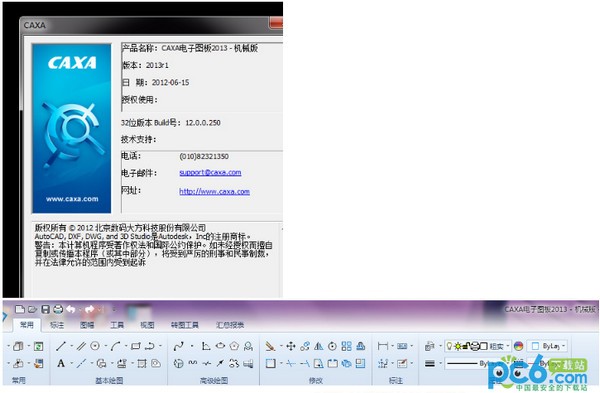Viewport: 600px width, 393px height.
Task: Select the Parallel lines tool
Action: 81,346
